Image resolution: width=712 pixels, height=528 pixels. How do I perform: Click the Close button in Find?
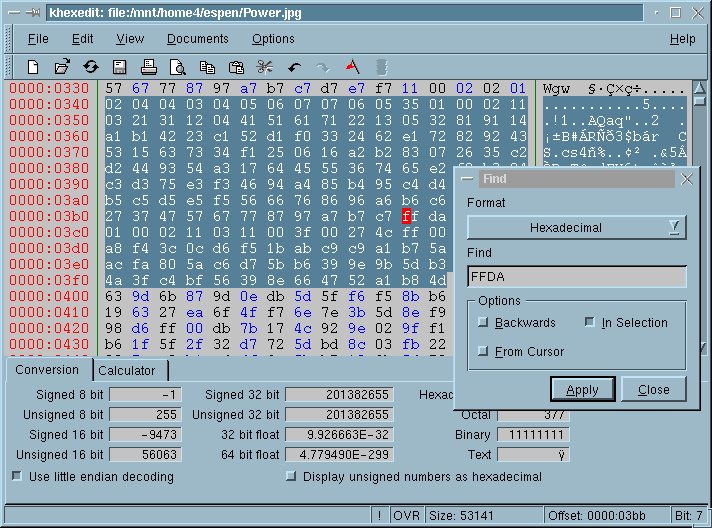(653, 390)
